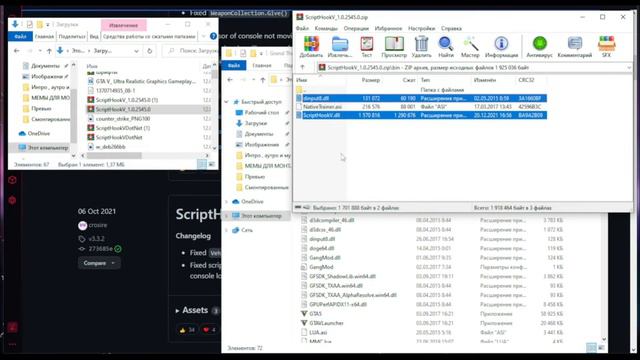This screenshot has height=360, width=640.
Task: Click the WinRAR Просмотр (View) toolbar icon
Action: (x=394, y=44)
